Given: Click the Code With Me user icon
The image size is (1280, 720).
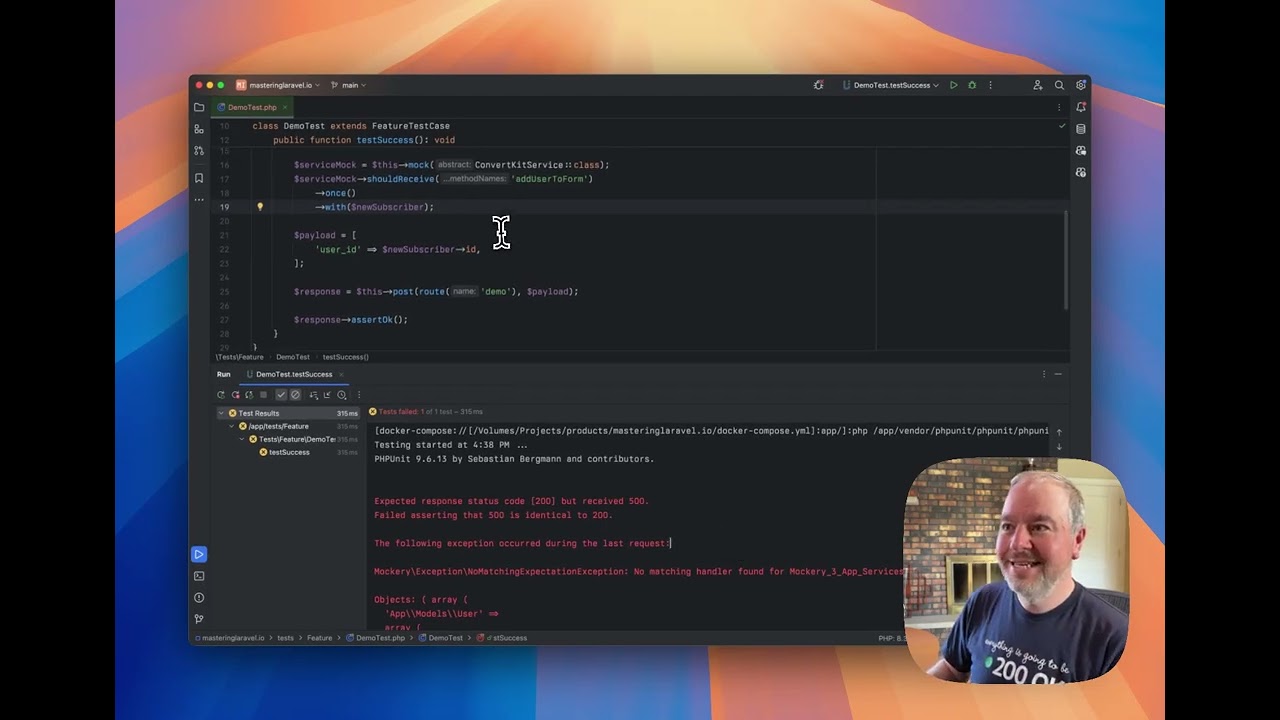Looking at the screenshot, I should [1038, 85].
